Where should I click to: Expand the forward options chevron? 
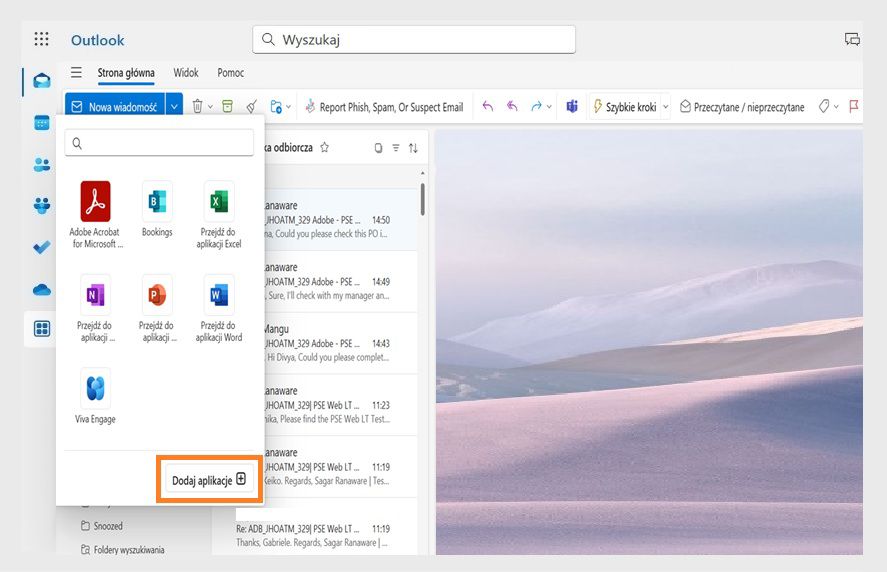tap(549, 107)
